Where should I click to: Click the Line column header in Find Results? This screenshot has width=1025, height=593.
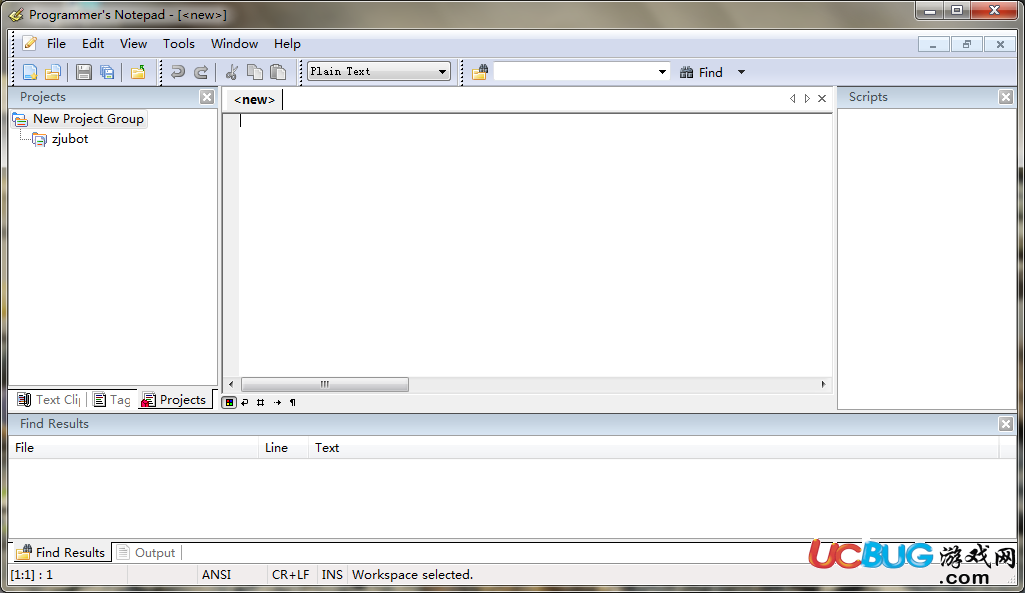coord(283,448)
